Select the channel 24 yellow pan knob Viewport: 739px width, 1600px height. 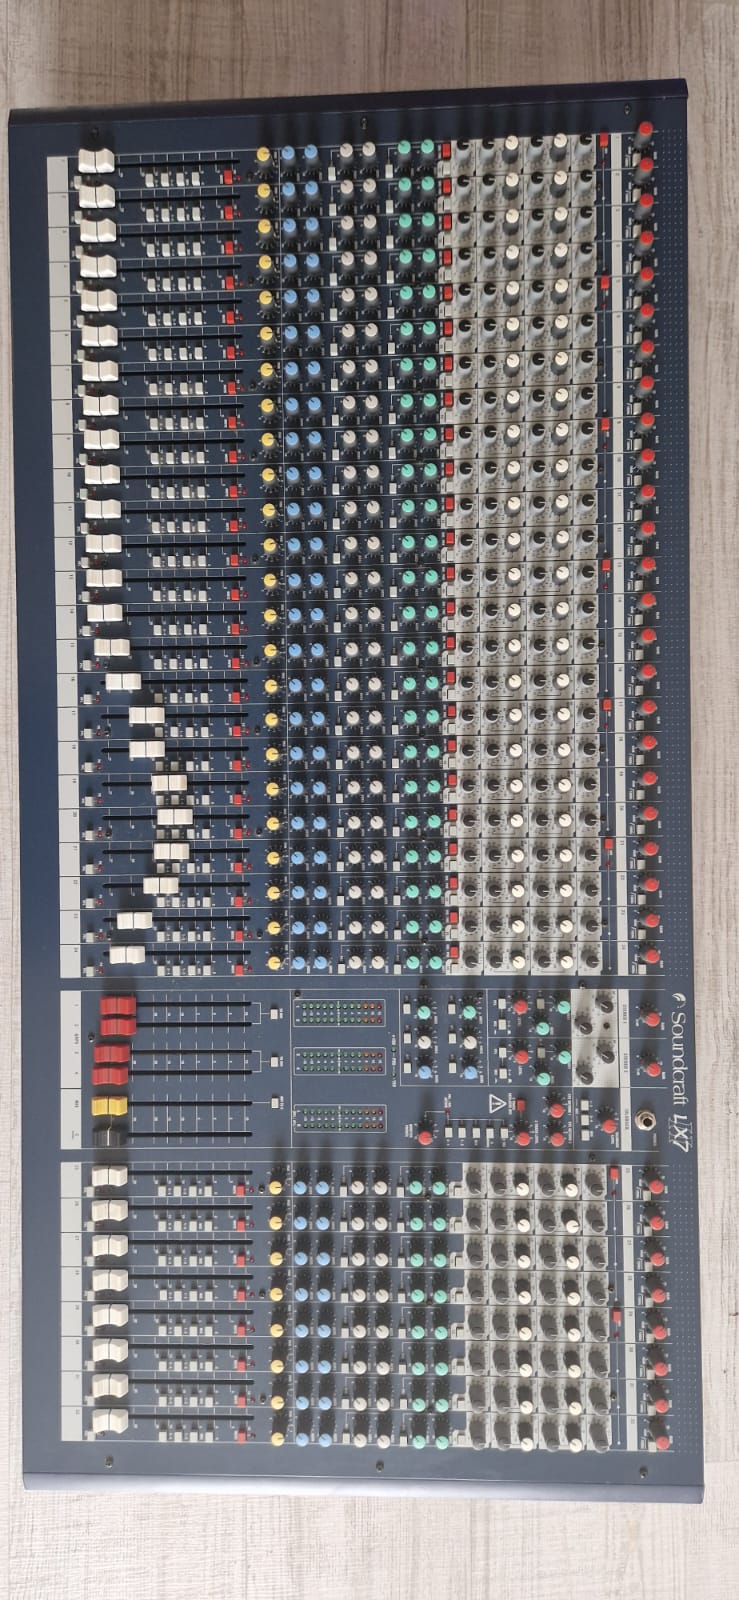click(x=274, y=962)
